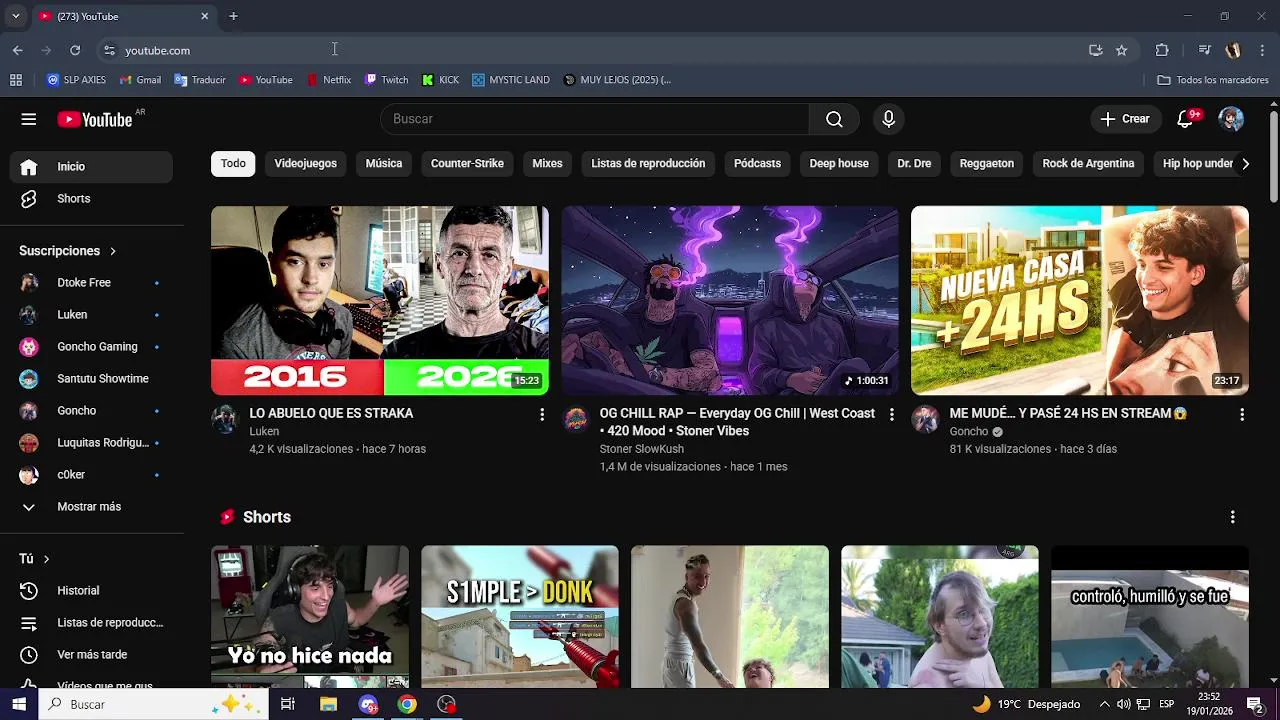Open Goncho Gaming subscription
The height and width of the screenshot is (720, 1280).
(91, 347)
